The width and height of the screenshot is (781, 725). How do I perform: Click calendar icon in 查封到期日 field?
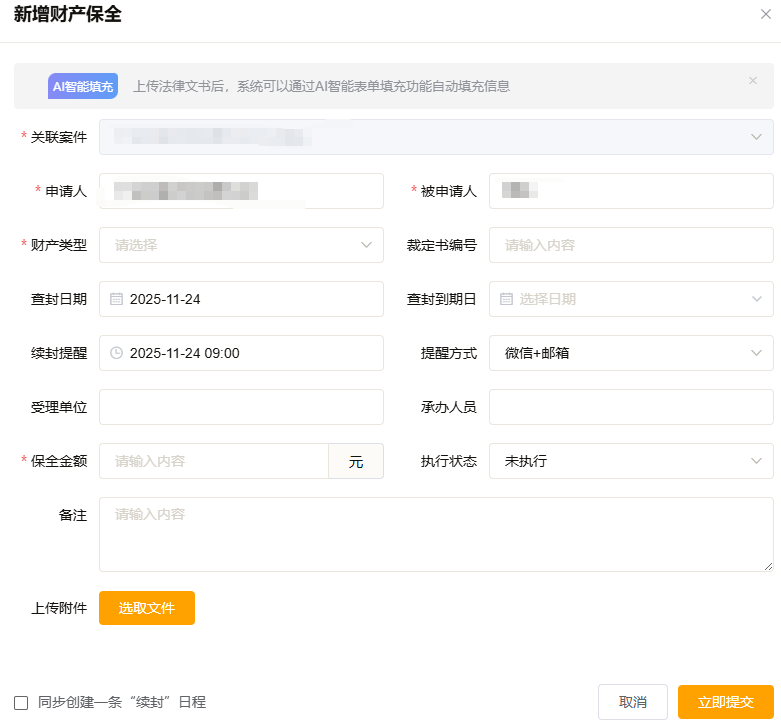(506, 299)
